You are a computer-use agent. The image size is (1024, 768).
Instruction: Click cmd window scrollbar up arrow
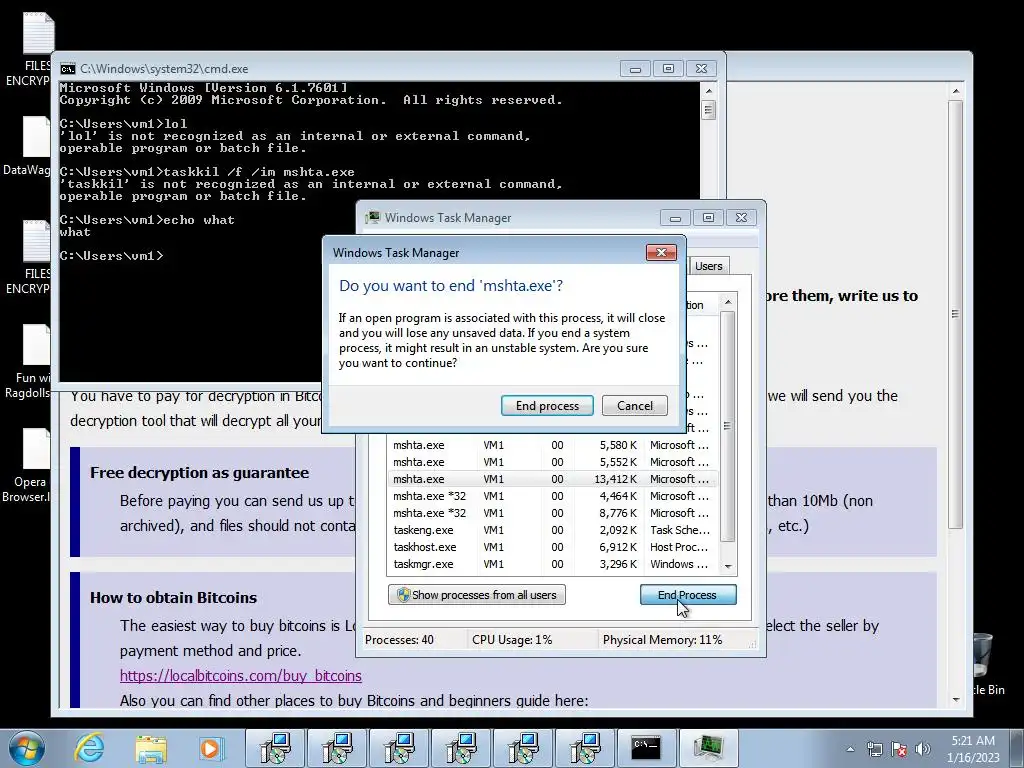[x=709, y=91]
